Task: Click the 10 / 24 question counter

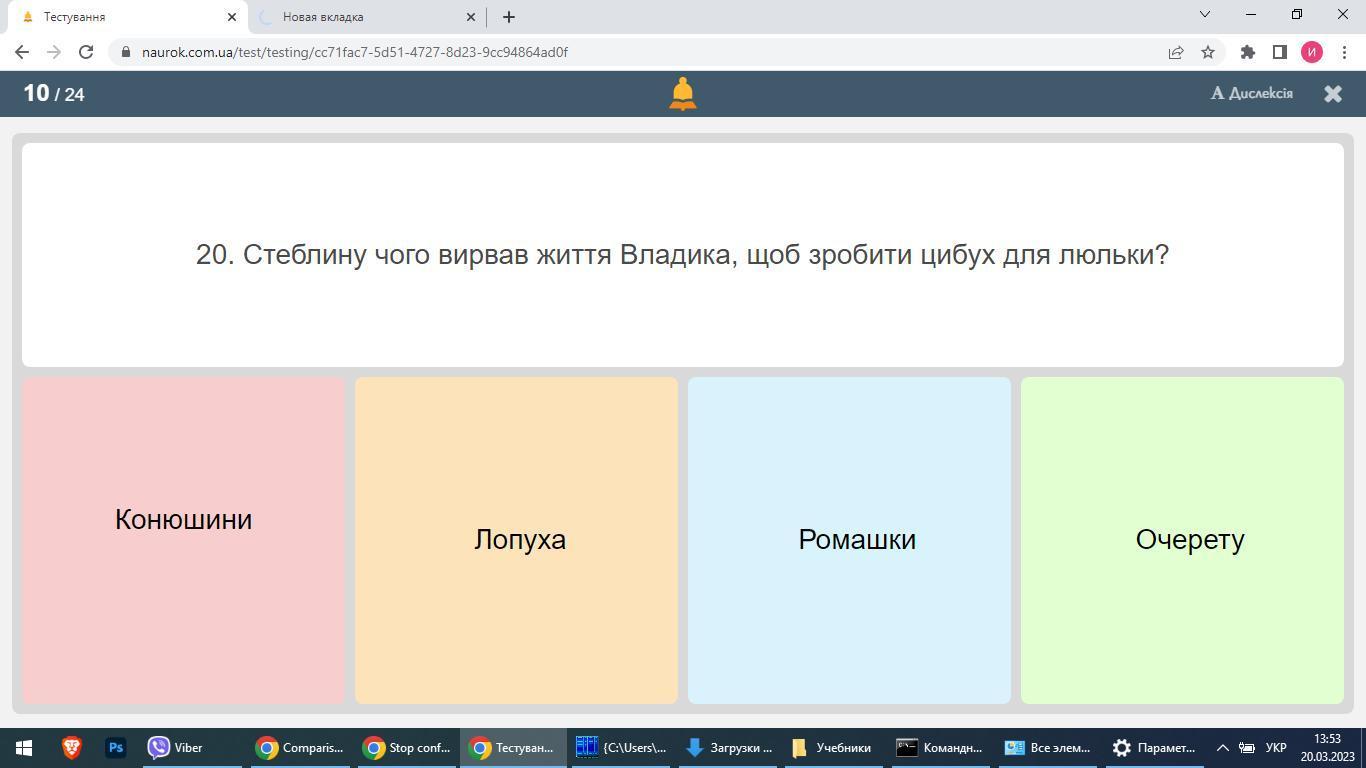Action: click(54, 94)
